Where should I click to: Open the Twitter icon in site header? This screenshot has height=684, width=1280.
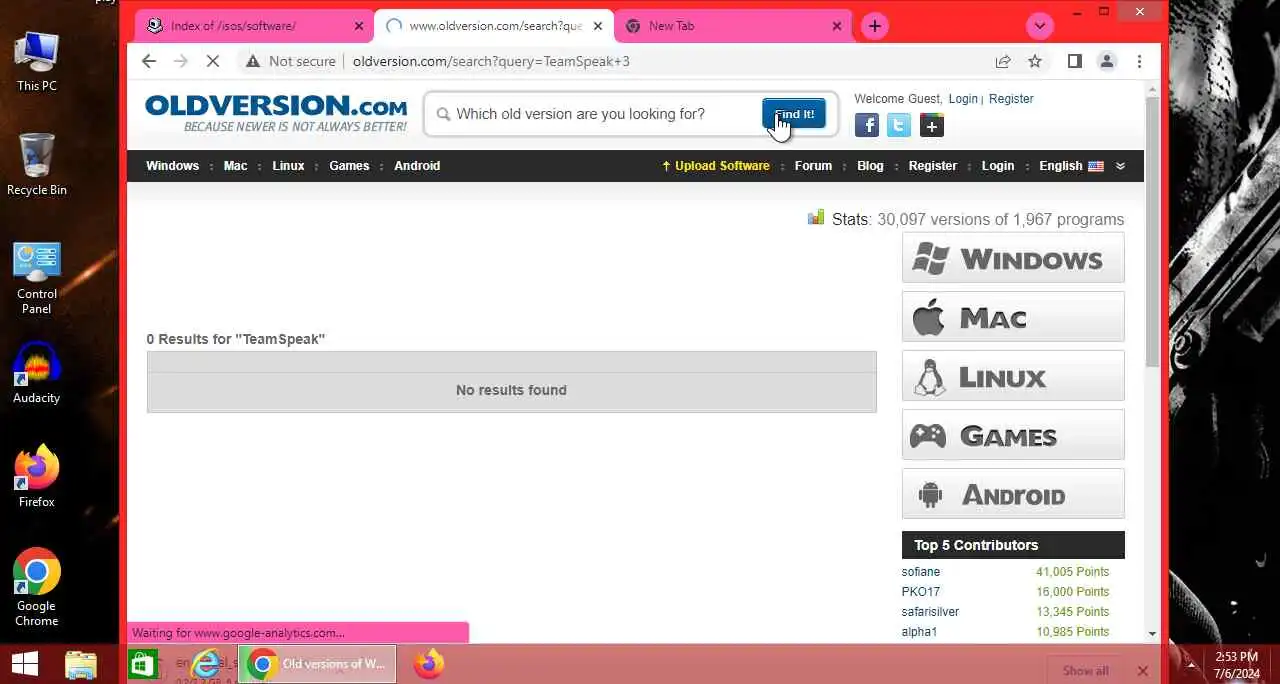click(x=899, y=125)
